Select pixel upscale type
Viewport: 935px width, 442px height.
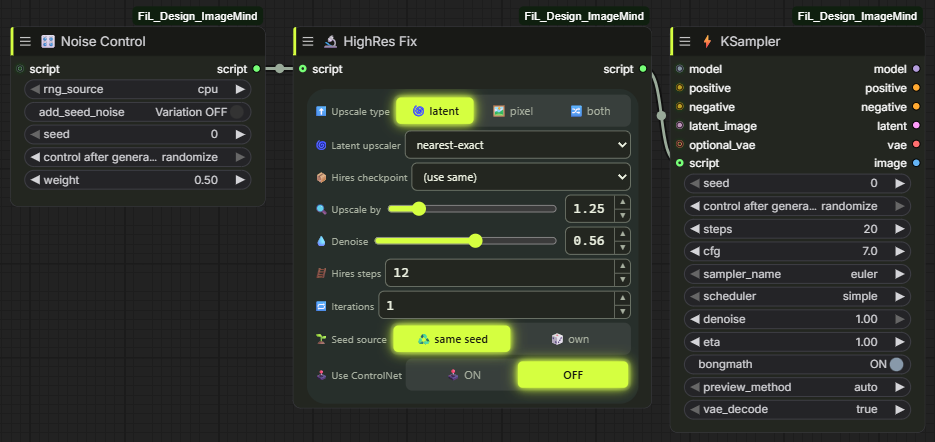[512, 111]
